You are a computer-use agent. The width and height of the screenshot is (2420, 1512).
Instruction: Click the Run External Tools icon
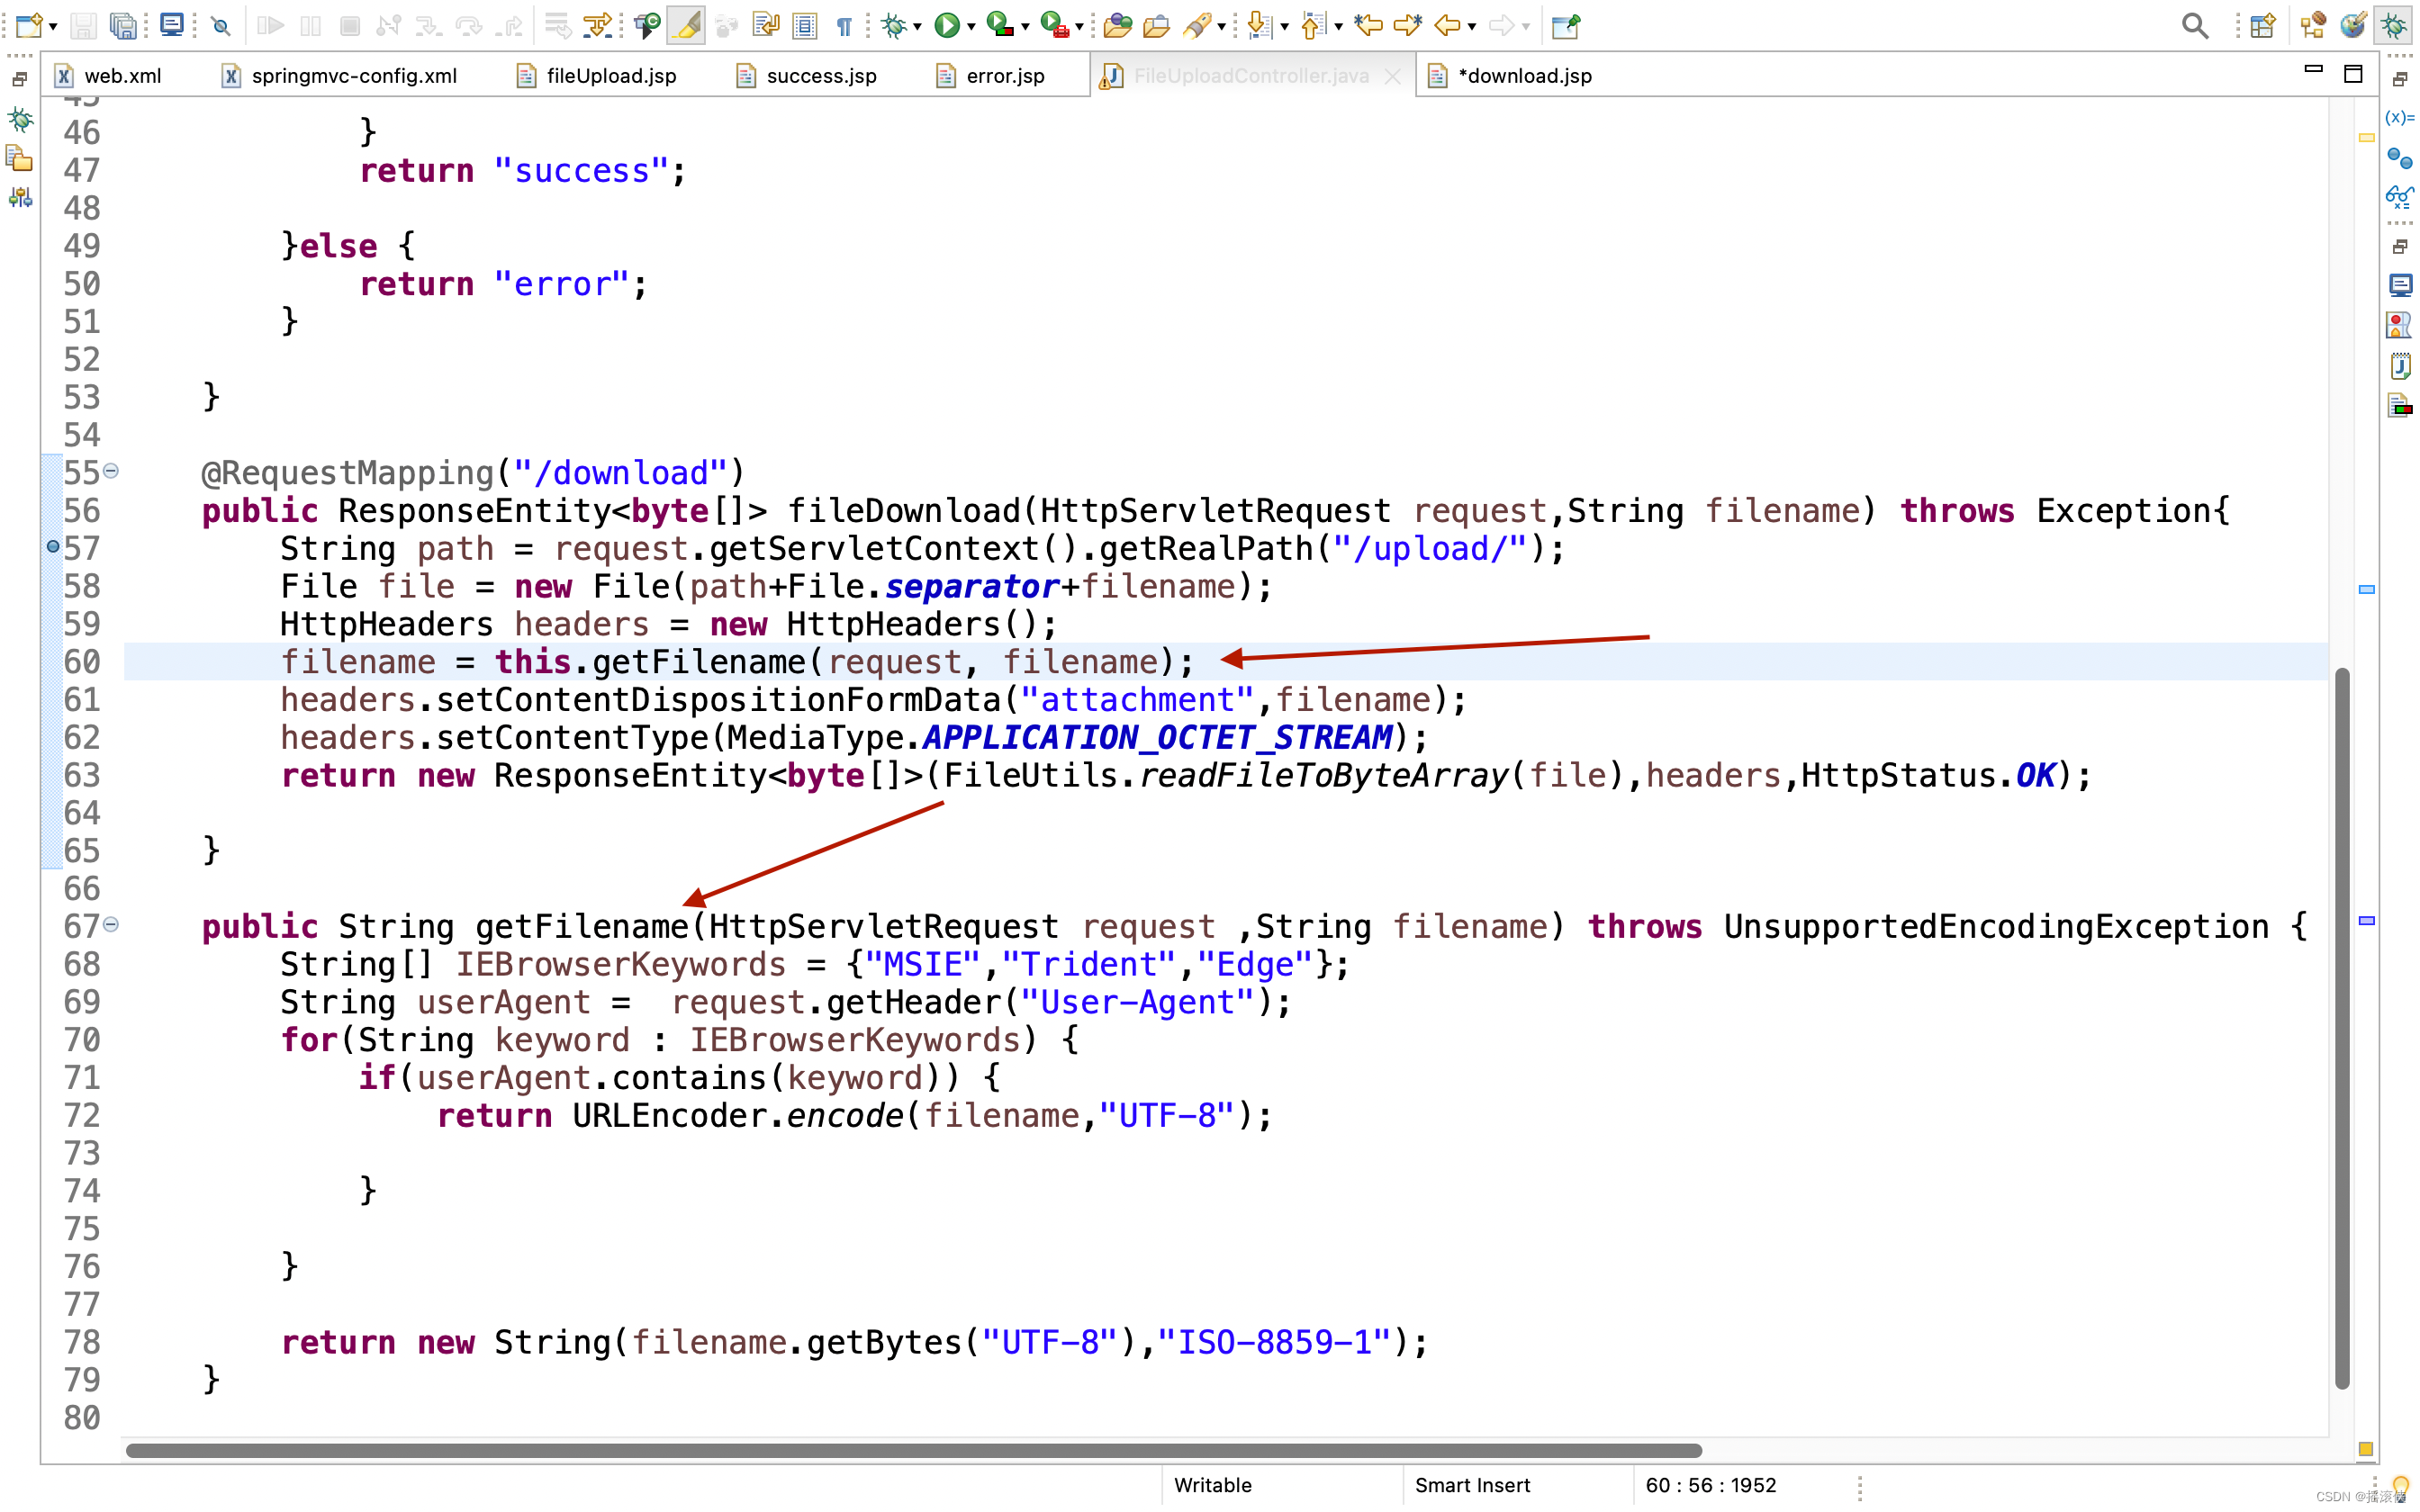pos(1054,25)
